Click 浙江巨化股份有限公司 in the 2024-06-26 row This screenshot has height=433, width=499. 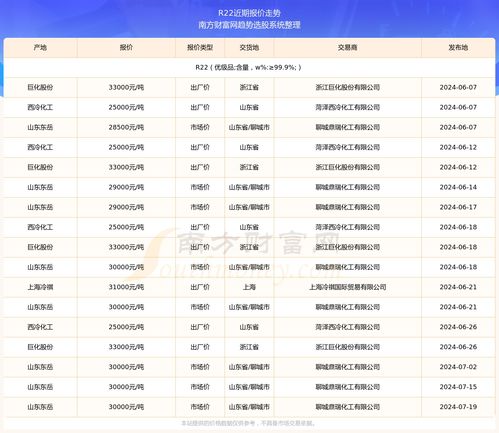(x=347, y=347)
